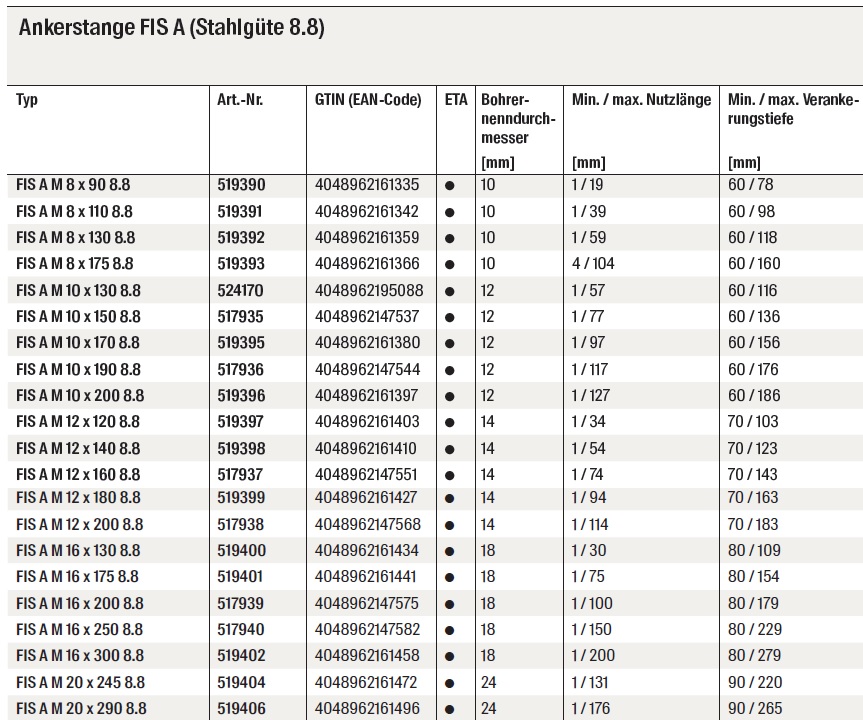The image size is (863, 720).
Task: Click article number 519397
Action: coord(241,422)
